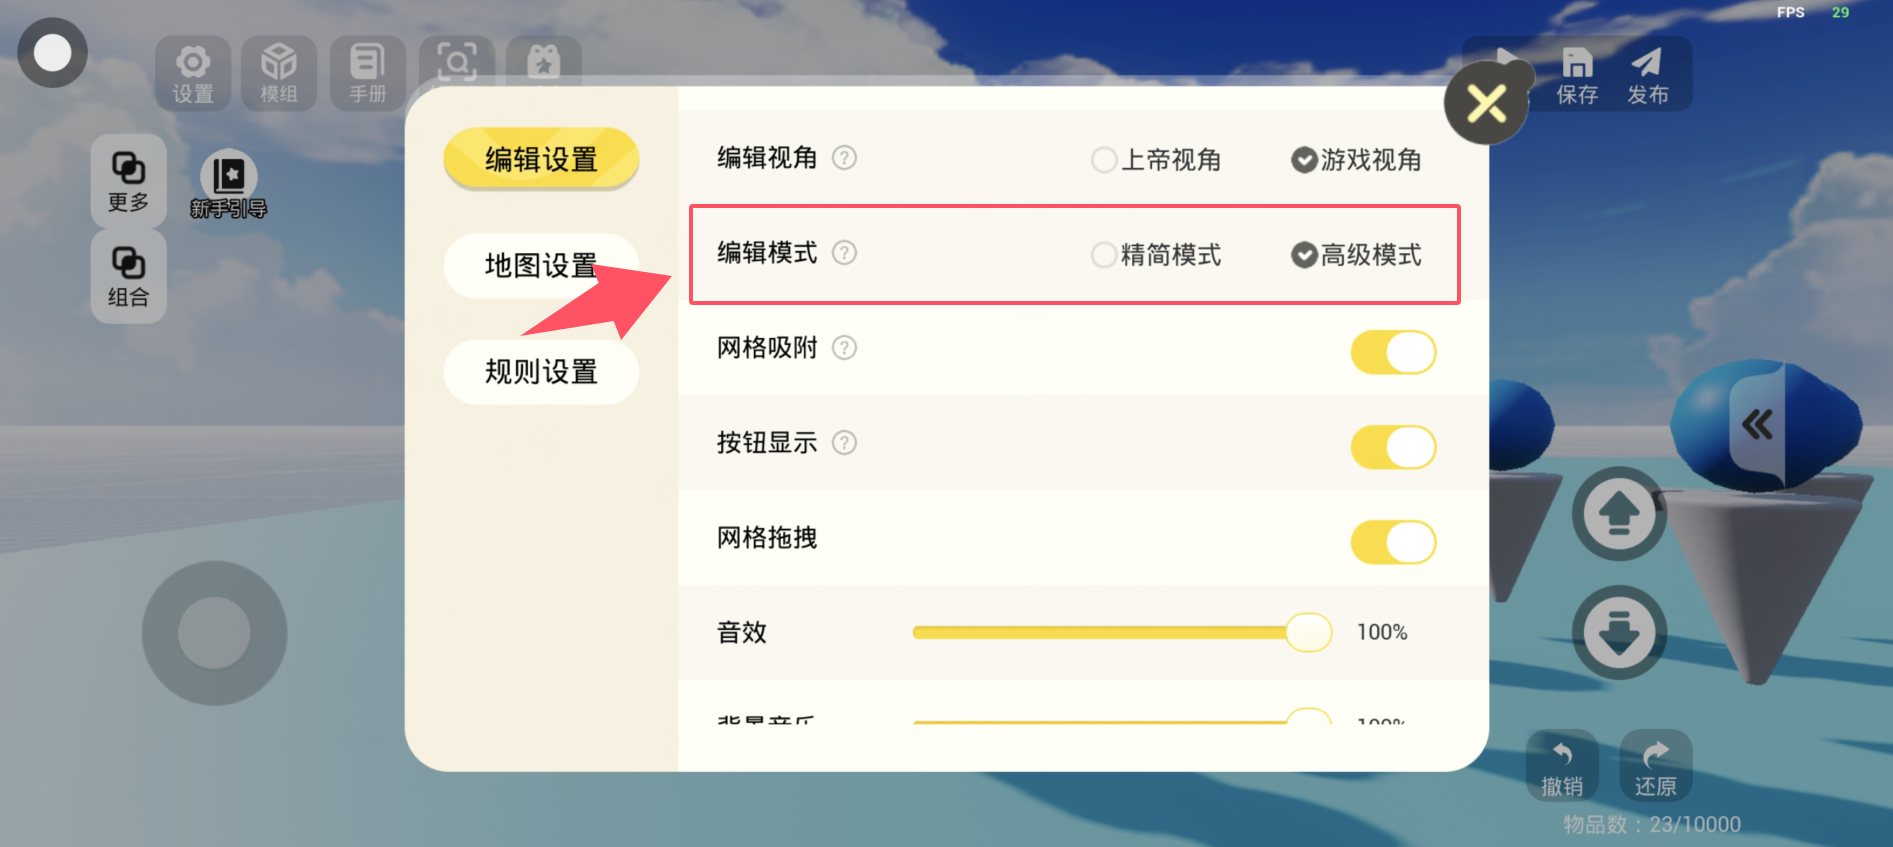Switch to the 地图设置 tab
The width and height of the screenshot is (1893, 847).
(x=540, y=266)
